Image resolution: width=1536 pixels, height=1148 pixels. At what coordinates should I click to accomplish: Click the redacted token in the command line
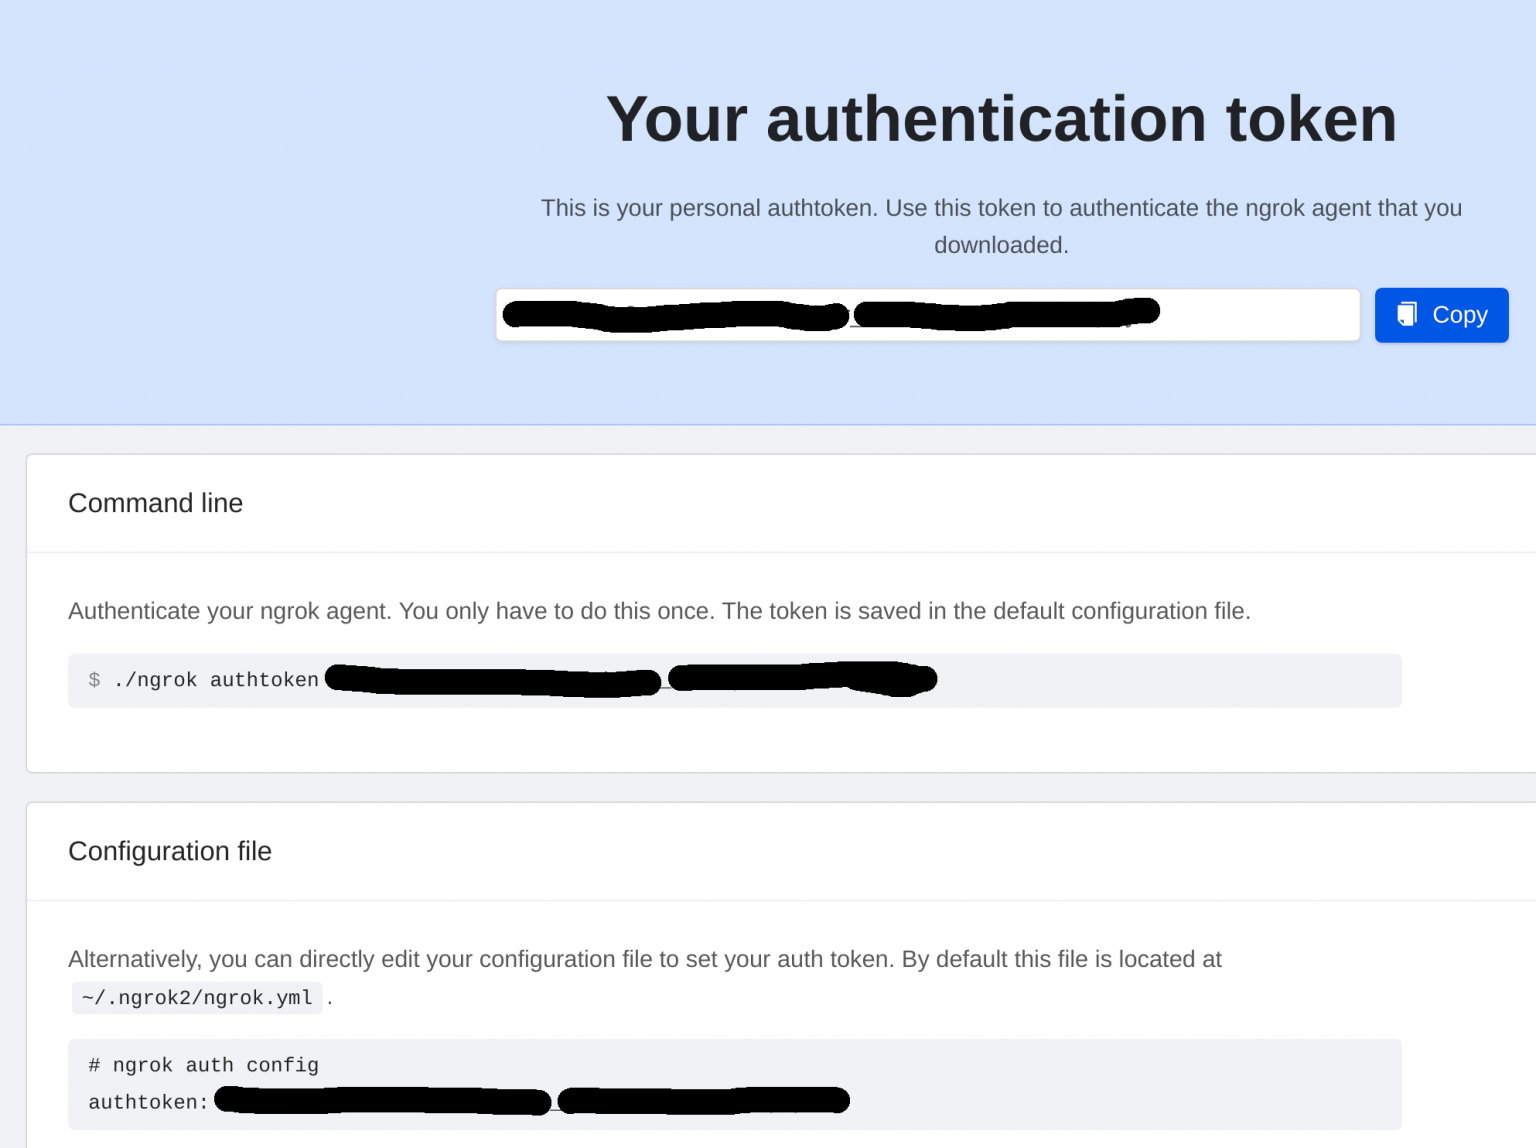(630, 680)
